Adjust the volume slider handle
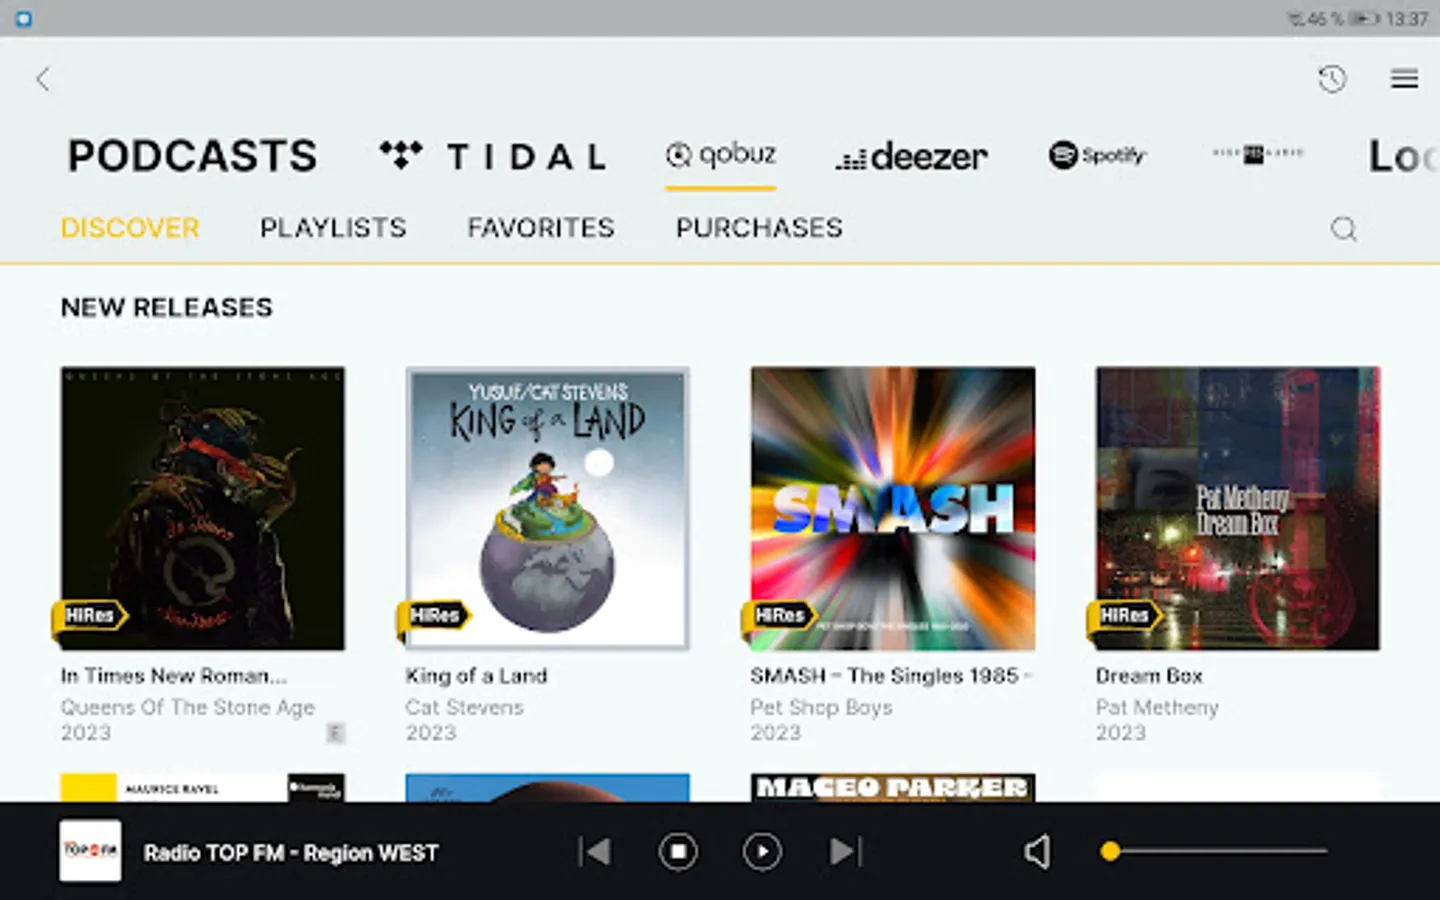This screenshot has height=900, width=1440. pos(1110,852)
